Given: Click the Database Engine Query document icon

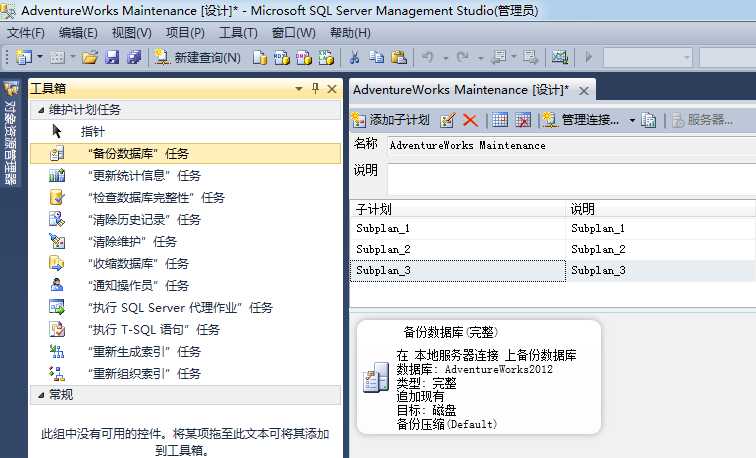Looking at the screenshot, I should 260,58.
